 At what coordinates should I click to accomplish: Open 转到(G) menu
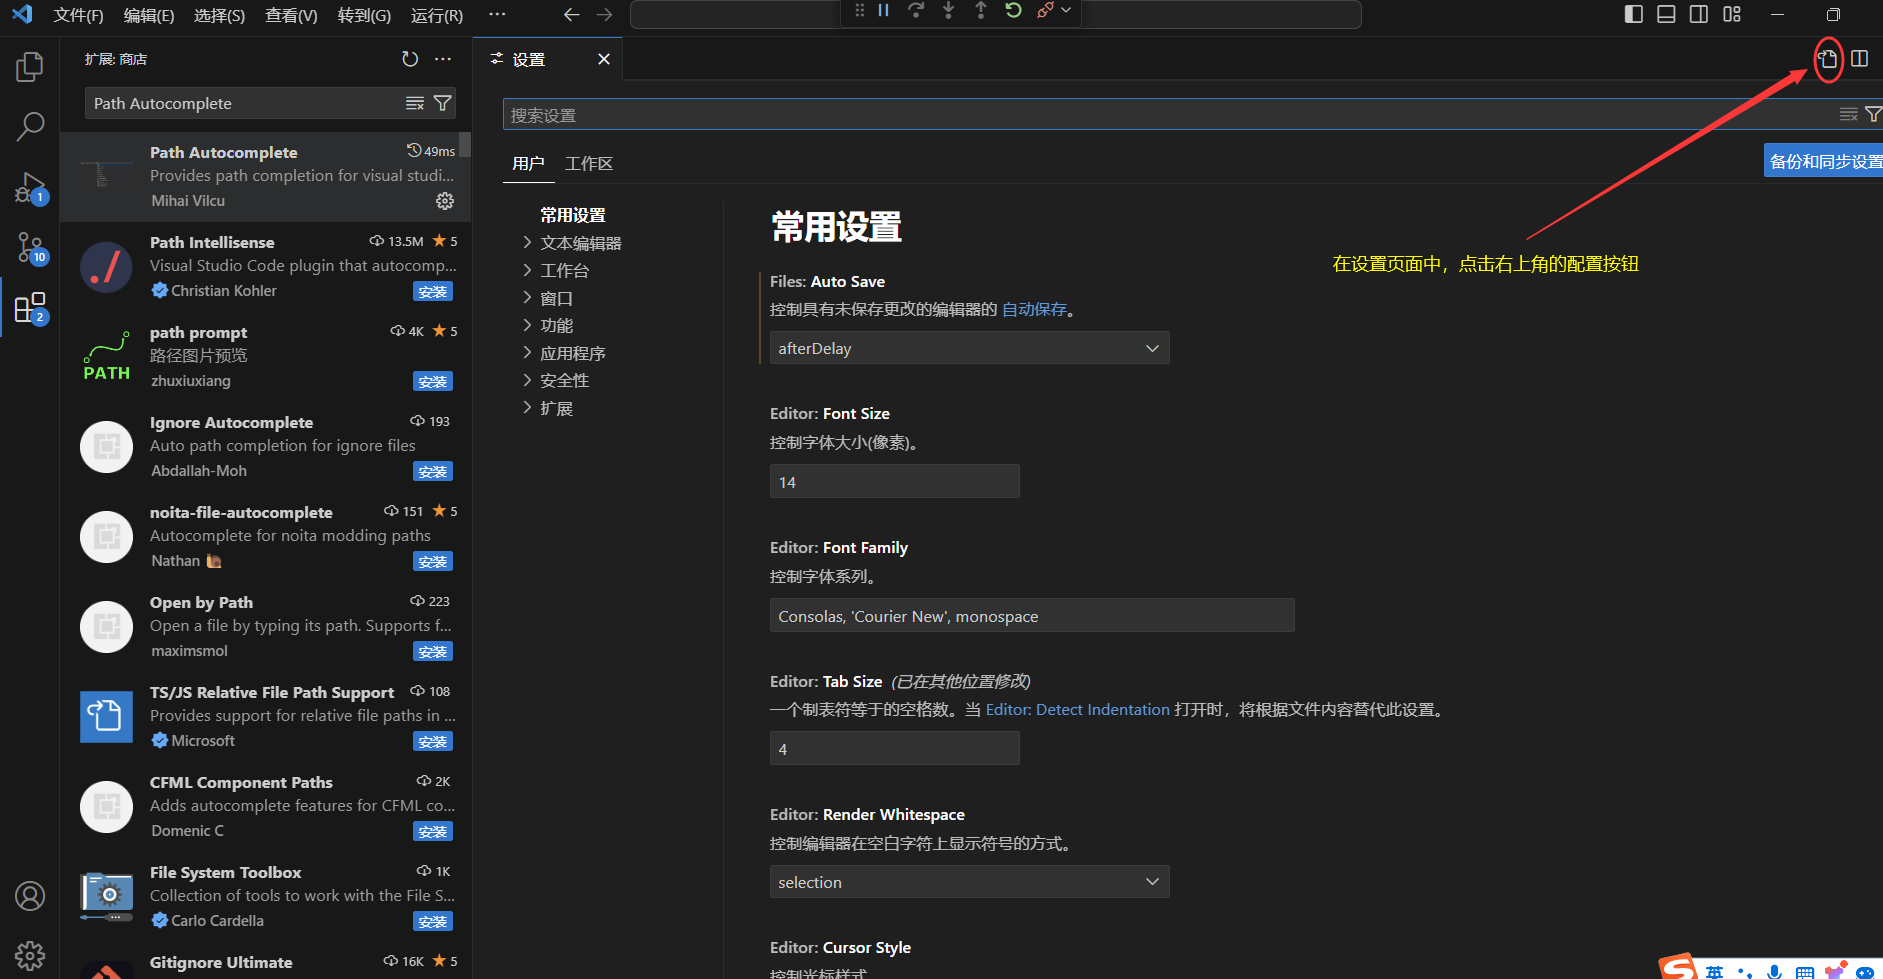point(364,15)
